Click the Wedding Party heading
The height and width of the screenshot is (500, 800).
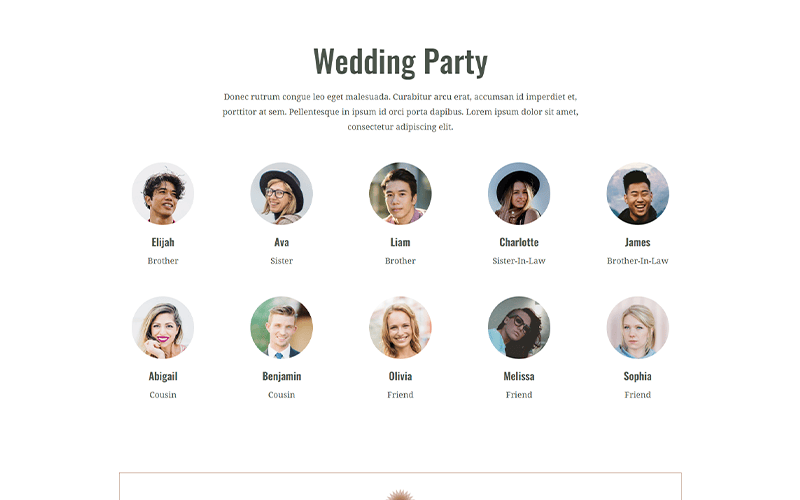click(x=400, y=62)
